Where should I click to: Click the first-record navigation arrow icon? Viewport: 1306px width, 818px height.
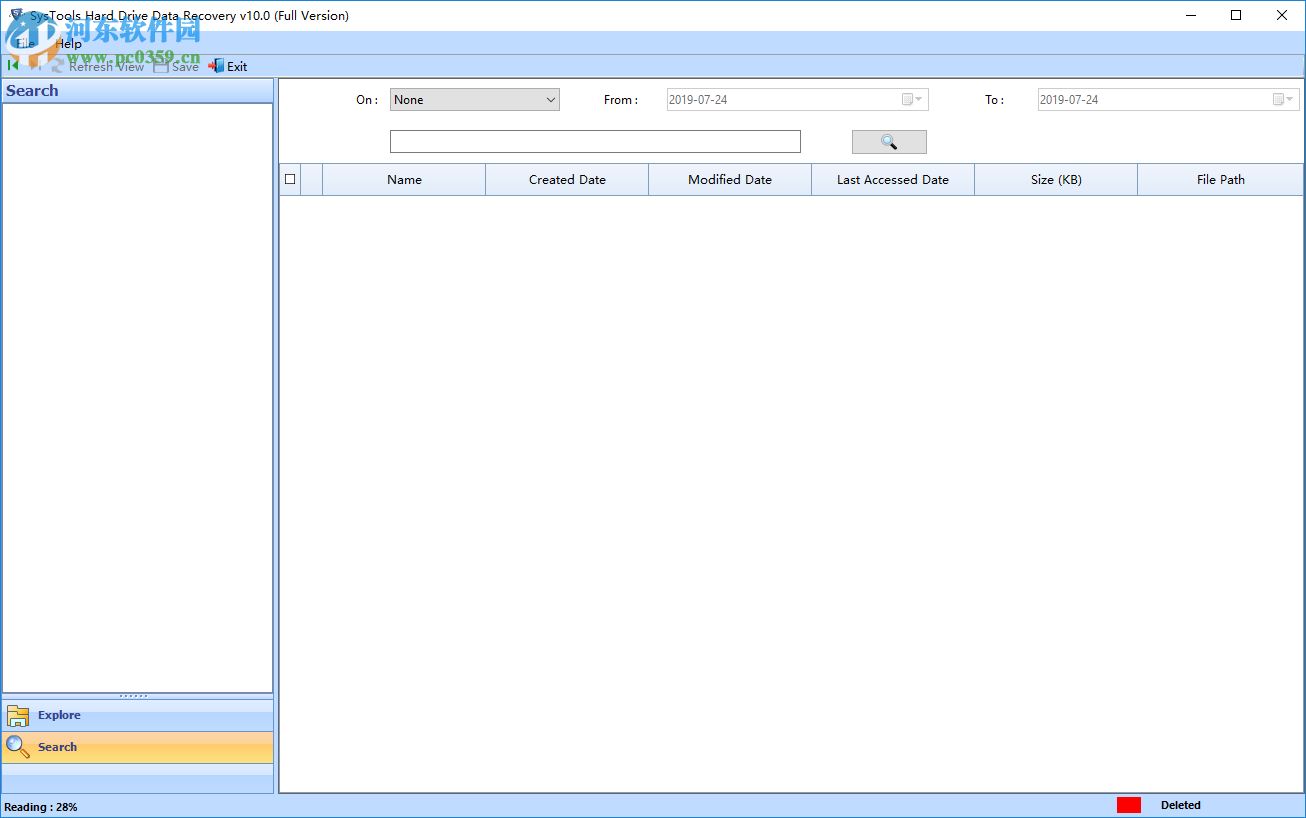coord(11,66)
